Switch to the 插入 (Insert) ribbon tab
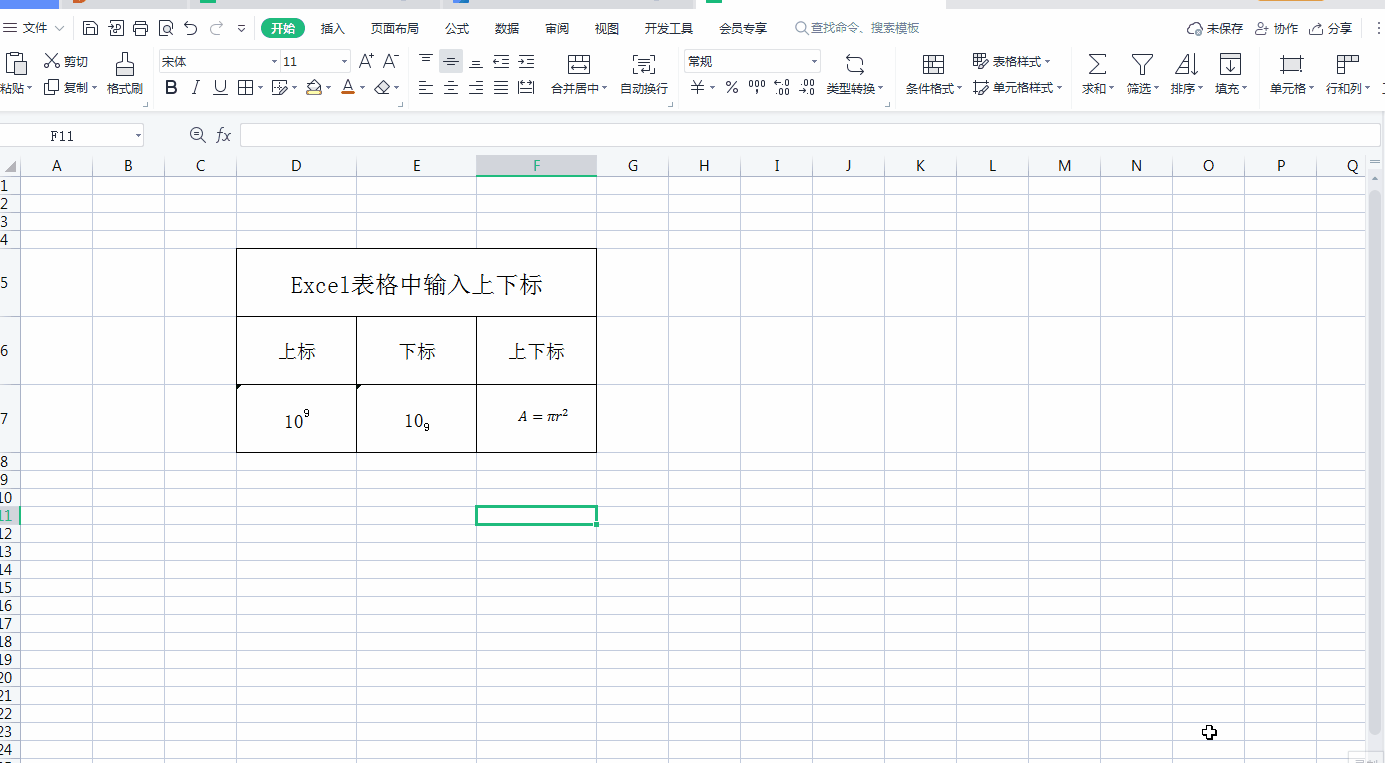Image resolution: width=1385 pixels, height=763 pixels. point(332,28)
